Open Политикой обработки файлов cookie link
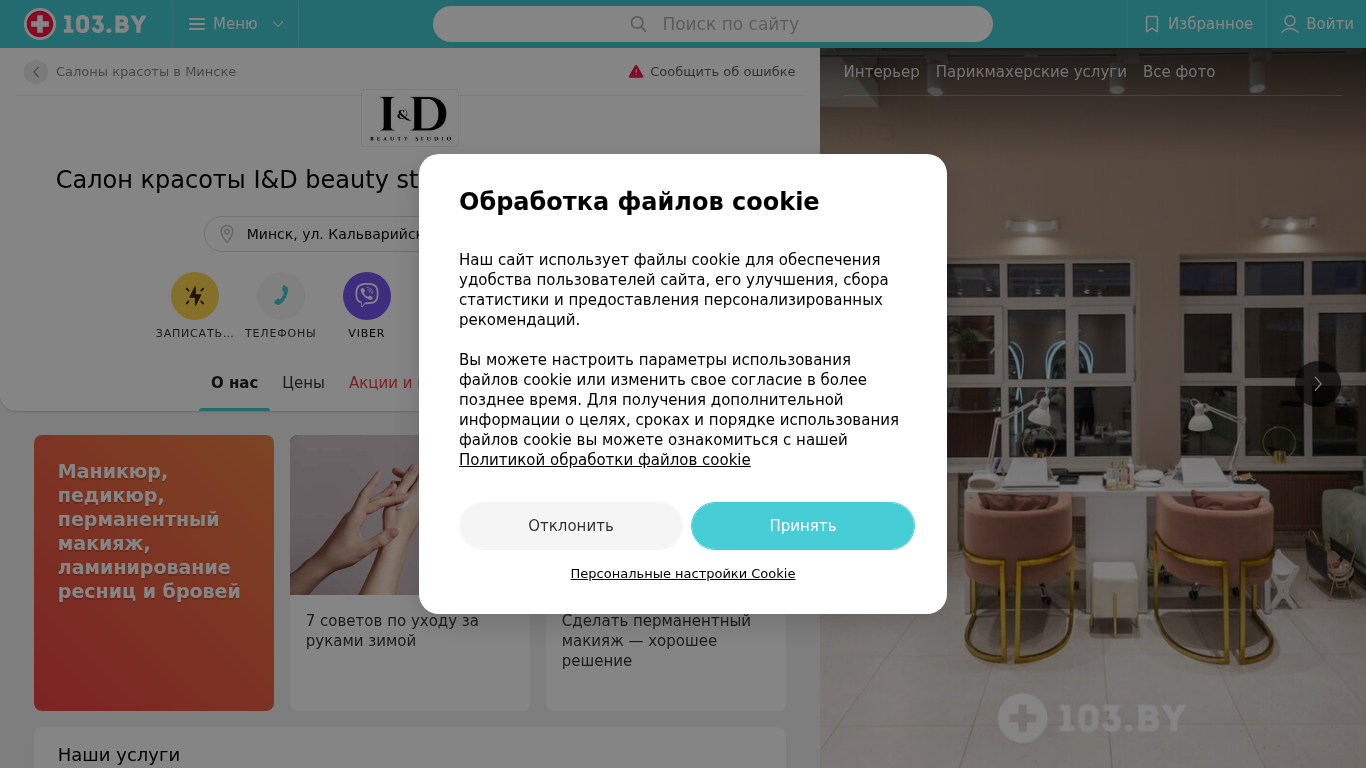Image resolution: width=1366 pixels, height=768 pixels. 605,460
